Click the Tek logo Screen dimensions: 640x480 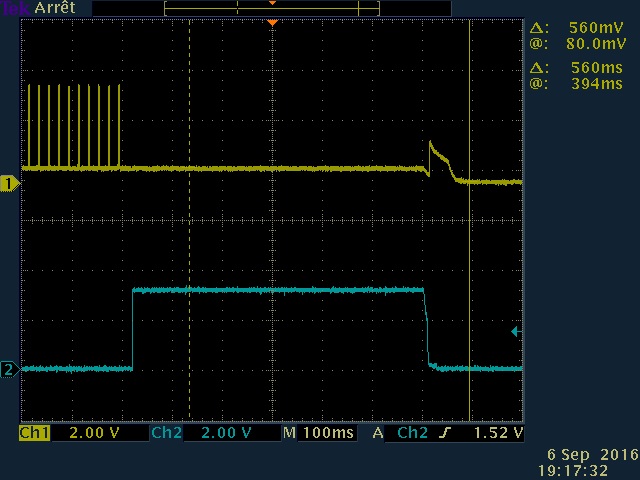pyautogui.click(x=15, y=8)
